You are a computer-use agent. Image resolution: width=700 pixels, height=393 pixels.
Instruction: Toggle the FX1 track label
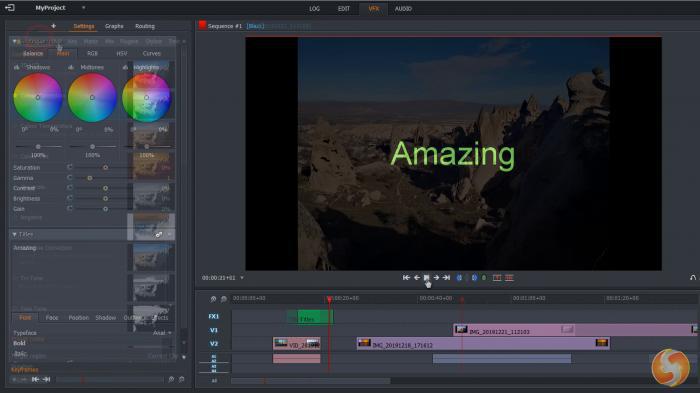213,316
